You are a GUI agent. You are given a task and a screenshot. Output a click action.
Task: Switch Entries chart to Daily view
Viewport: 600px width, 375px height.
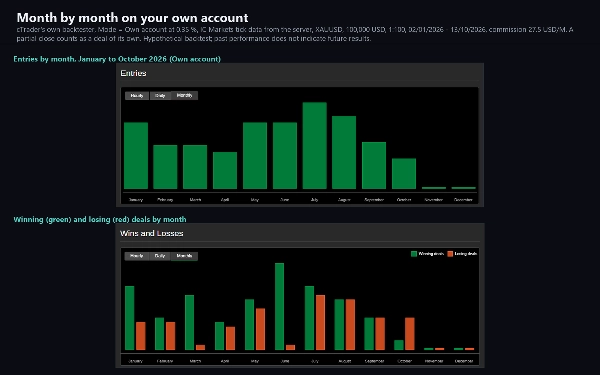pos(160,96)
